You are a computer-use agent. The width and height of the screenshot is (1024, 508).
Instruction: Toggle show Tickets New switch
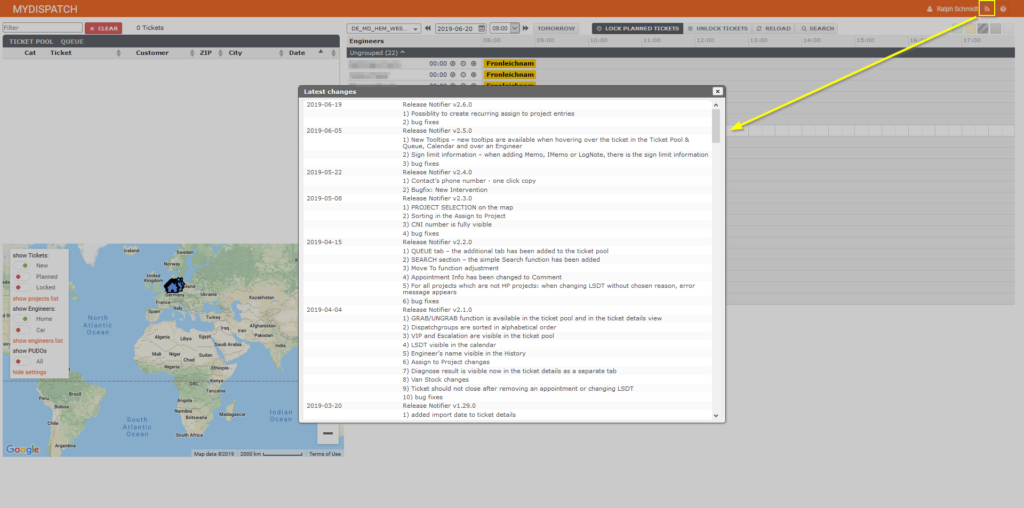coord(23,266)
